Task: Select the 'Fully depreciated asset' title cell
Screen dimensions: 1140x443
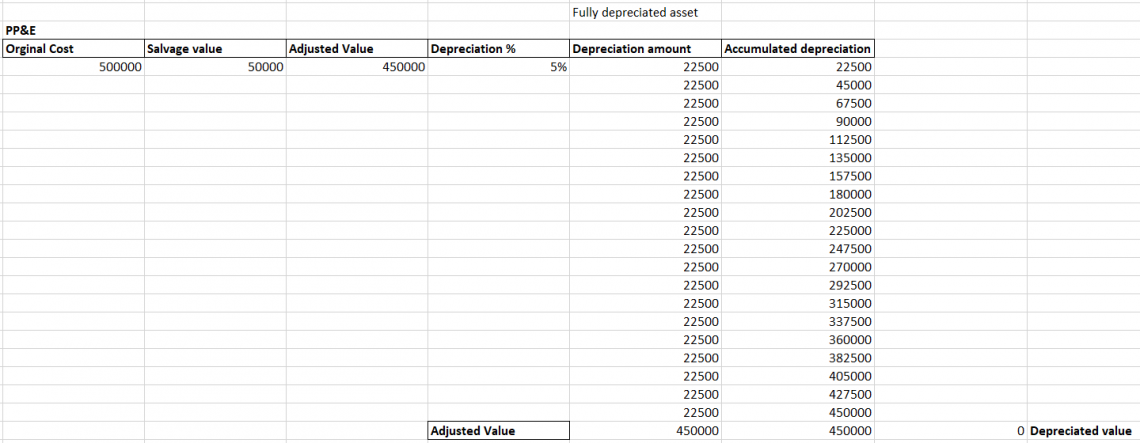Action: (x=634, y=12)
